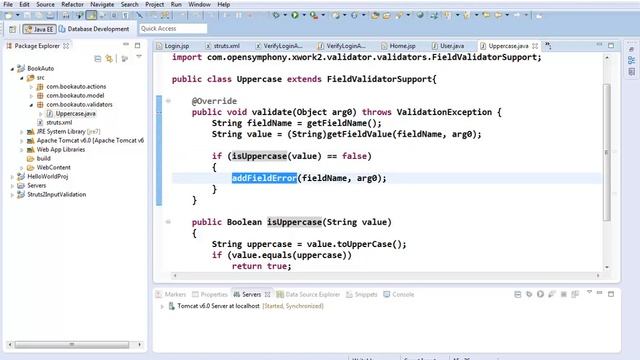The width and height of the screenshot is (640, 360).
Task: Open the Project menu
Action: pyautogui.click(x=154, y=4)
